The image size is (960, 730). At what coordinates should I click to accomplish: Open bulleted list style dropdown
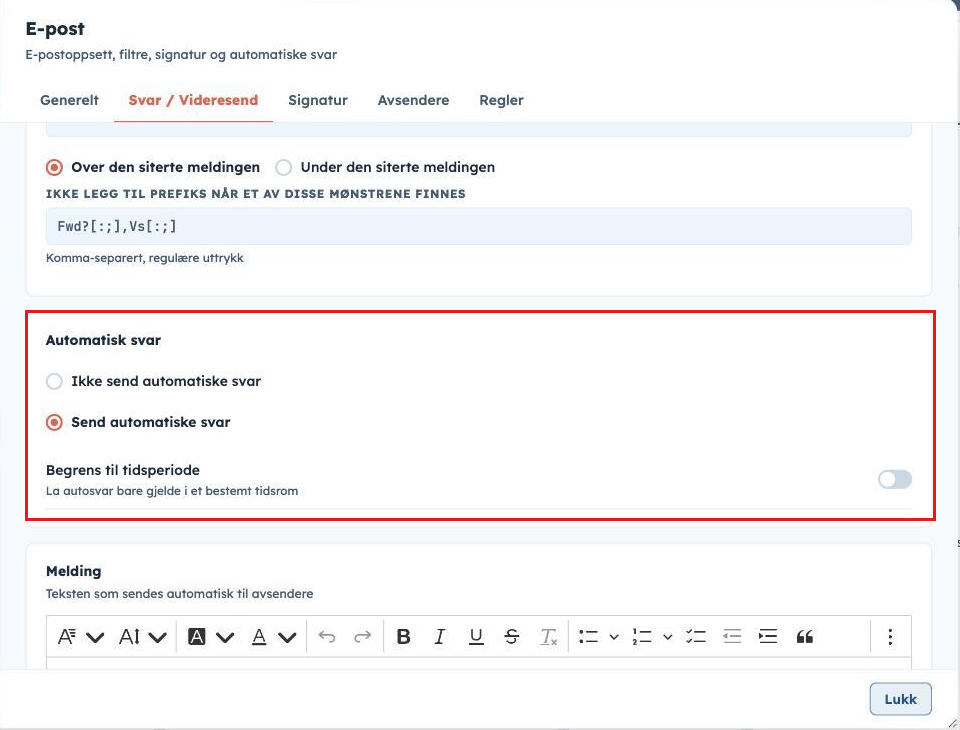pos(614,638)
